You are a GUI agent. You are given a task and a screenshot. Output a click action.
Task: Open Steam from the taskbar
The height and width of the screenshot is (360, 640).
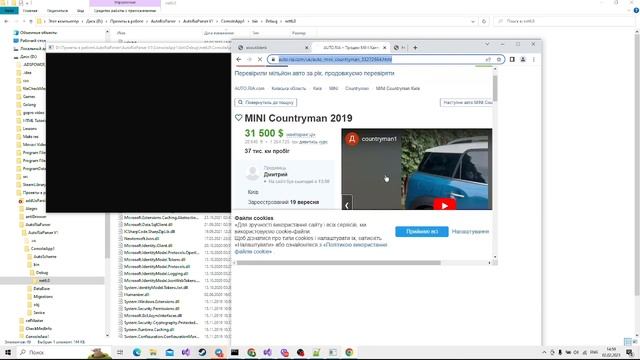point(202,352)
